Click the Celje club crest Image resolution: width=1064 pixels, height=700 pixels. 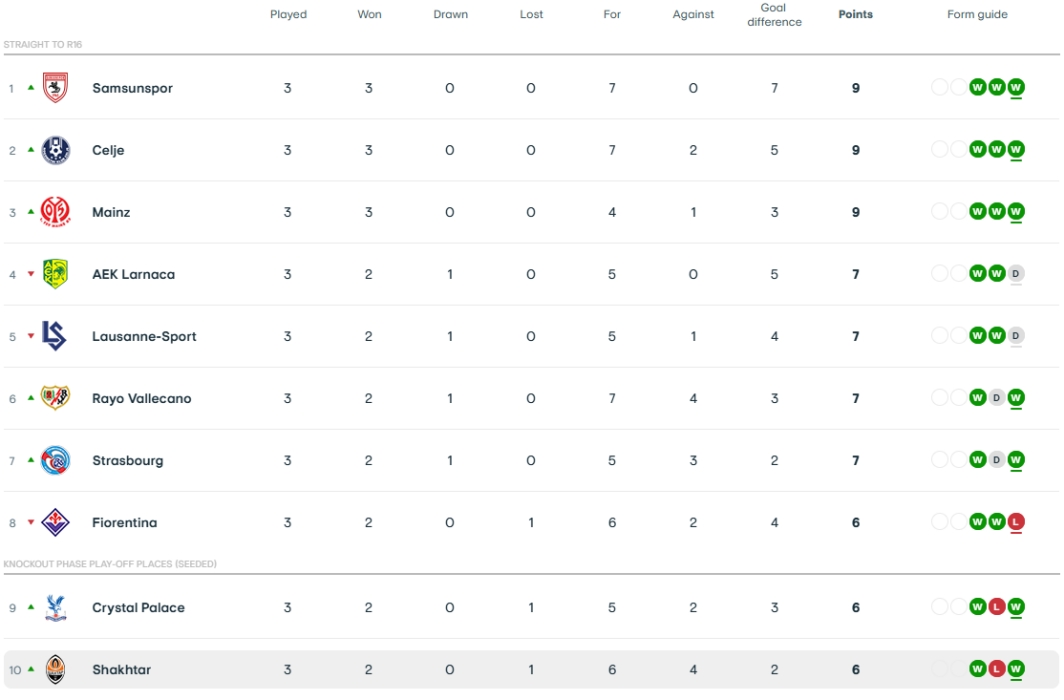pyautogui.click(x=55, y=150)
